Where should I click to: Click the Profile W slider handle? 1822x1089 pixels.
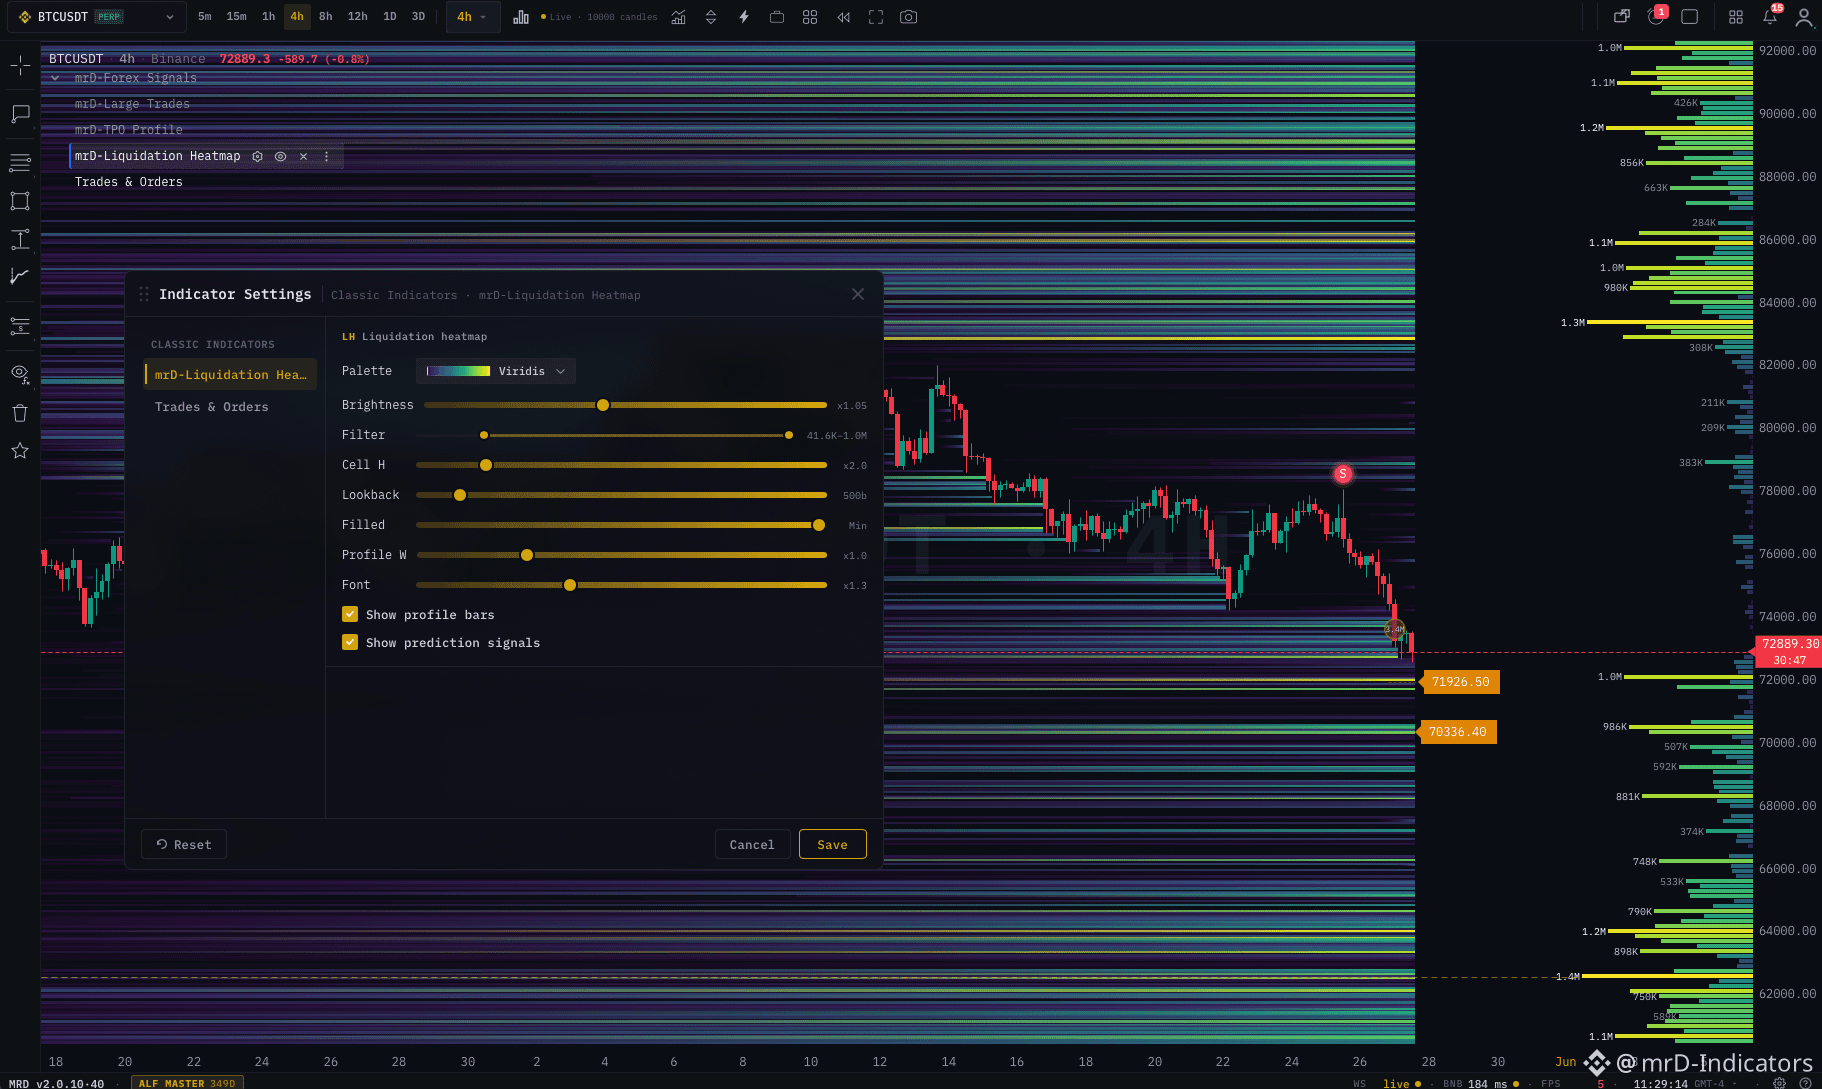[x=527, y=555]
